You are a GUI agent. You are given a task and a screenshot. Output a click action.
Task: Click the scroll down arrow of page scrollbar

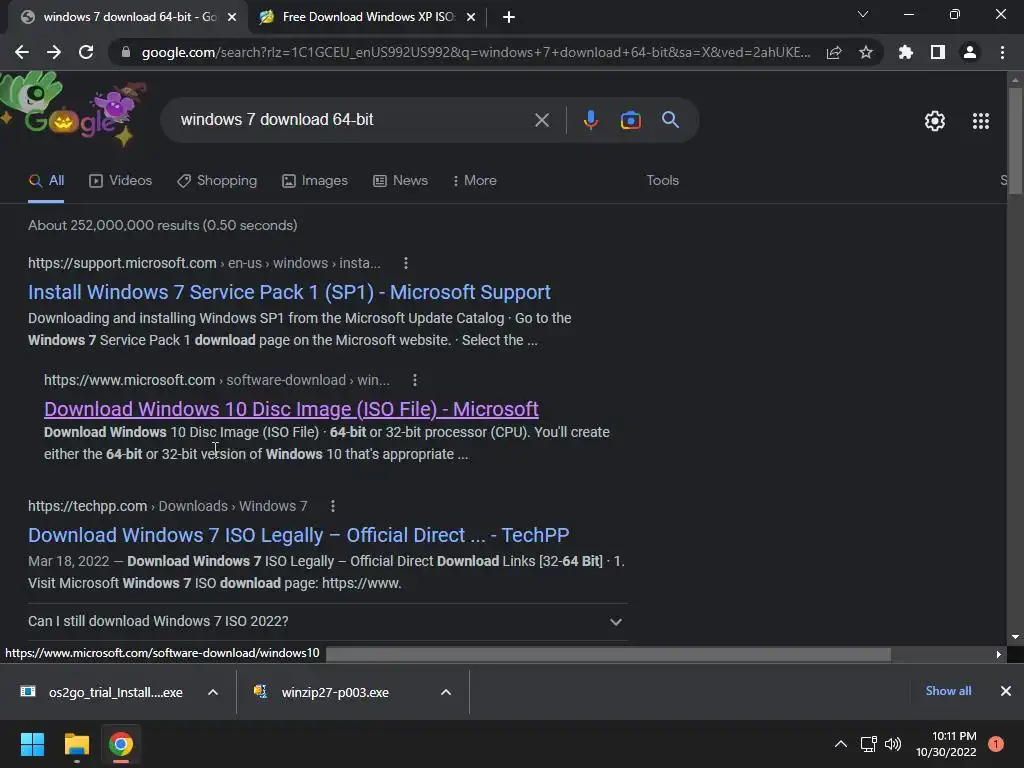1015,637
